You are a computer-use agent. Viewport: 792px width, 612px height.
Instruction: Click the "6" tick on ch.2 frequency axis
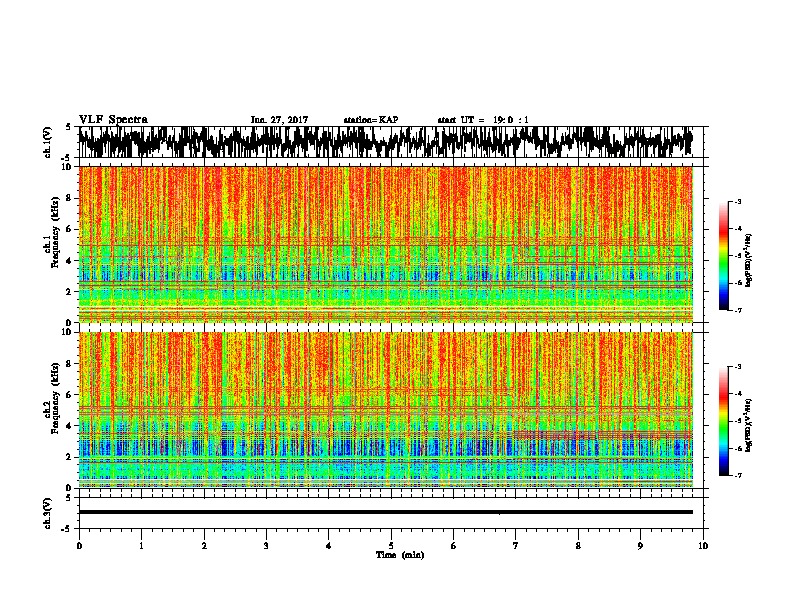tap(70, 395)
